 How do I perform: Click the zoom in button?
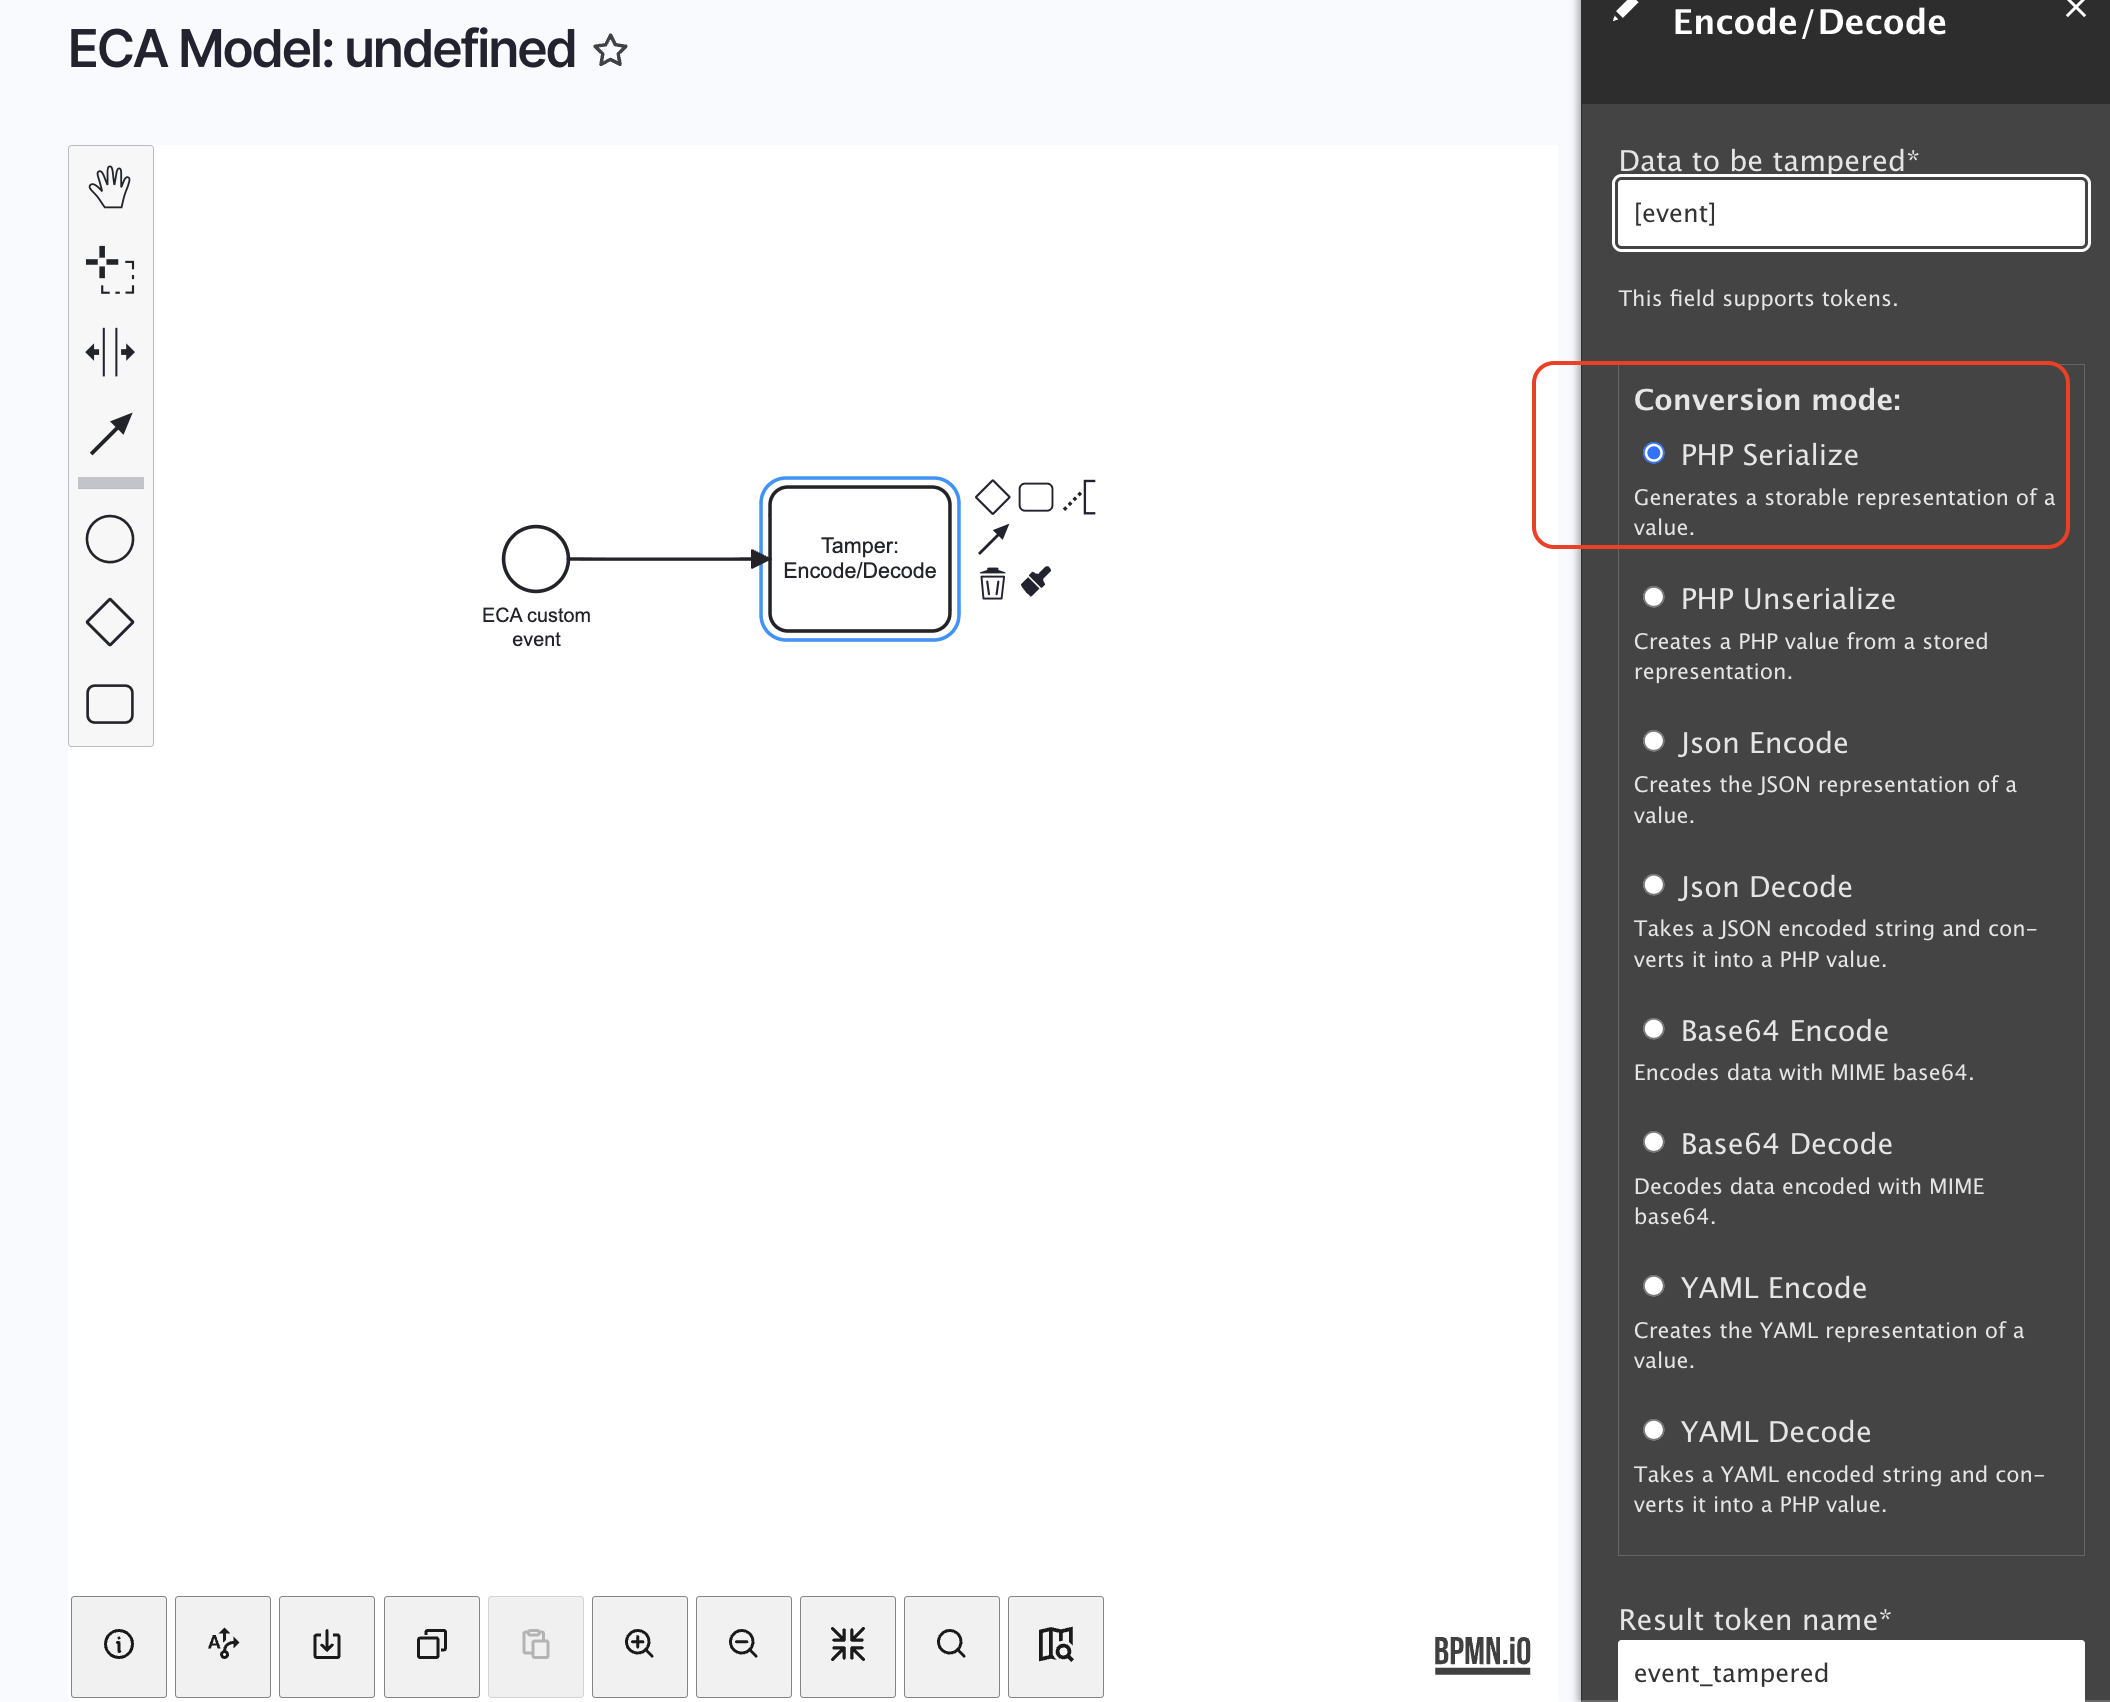639,1644
